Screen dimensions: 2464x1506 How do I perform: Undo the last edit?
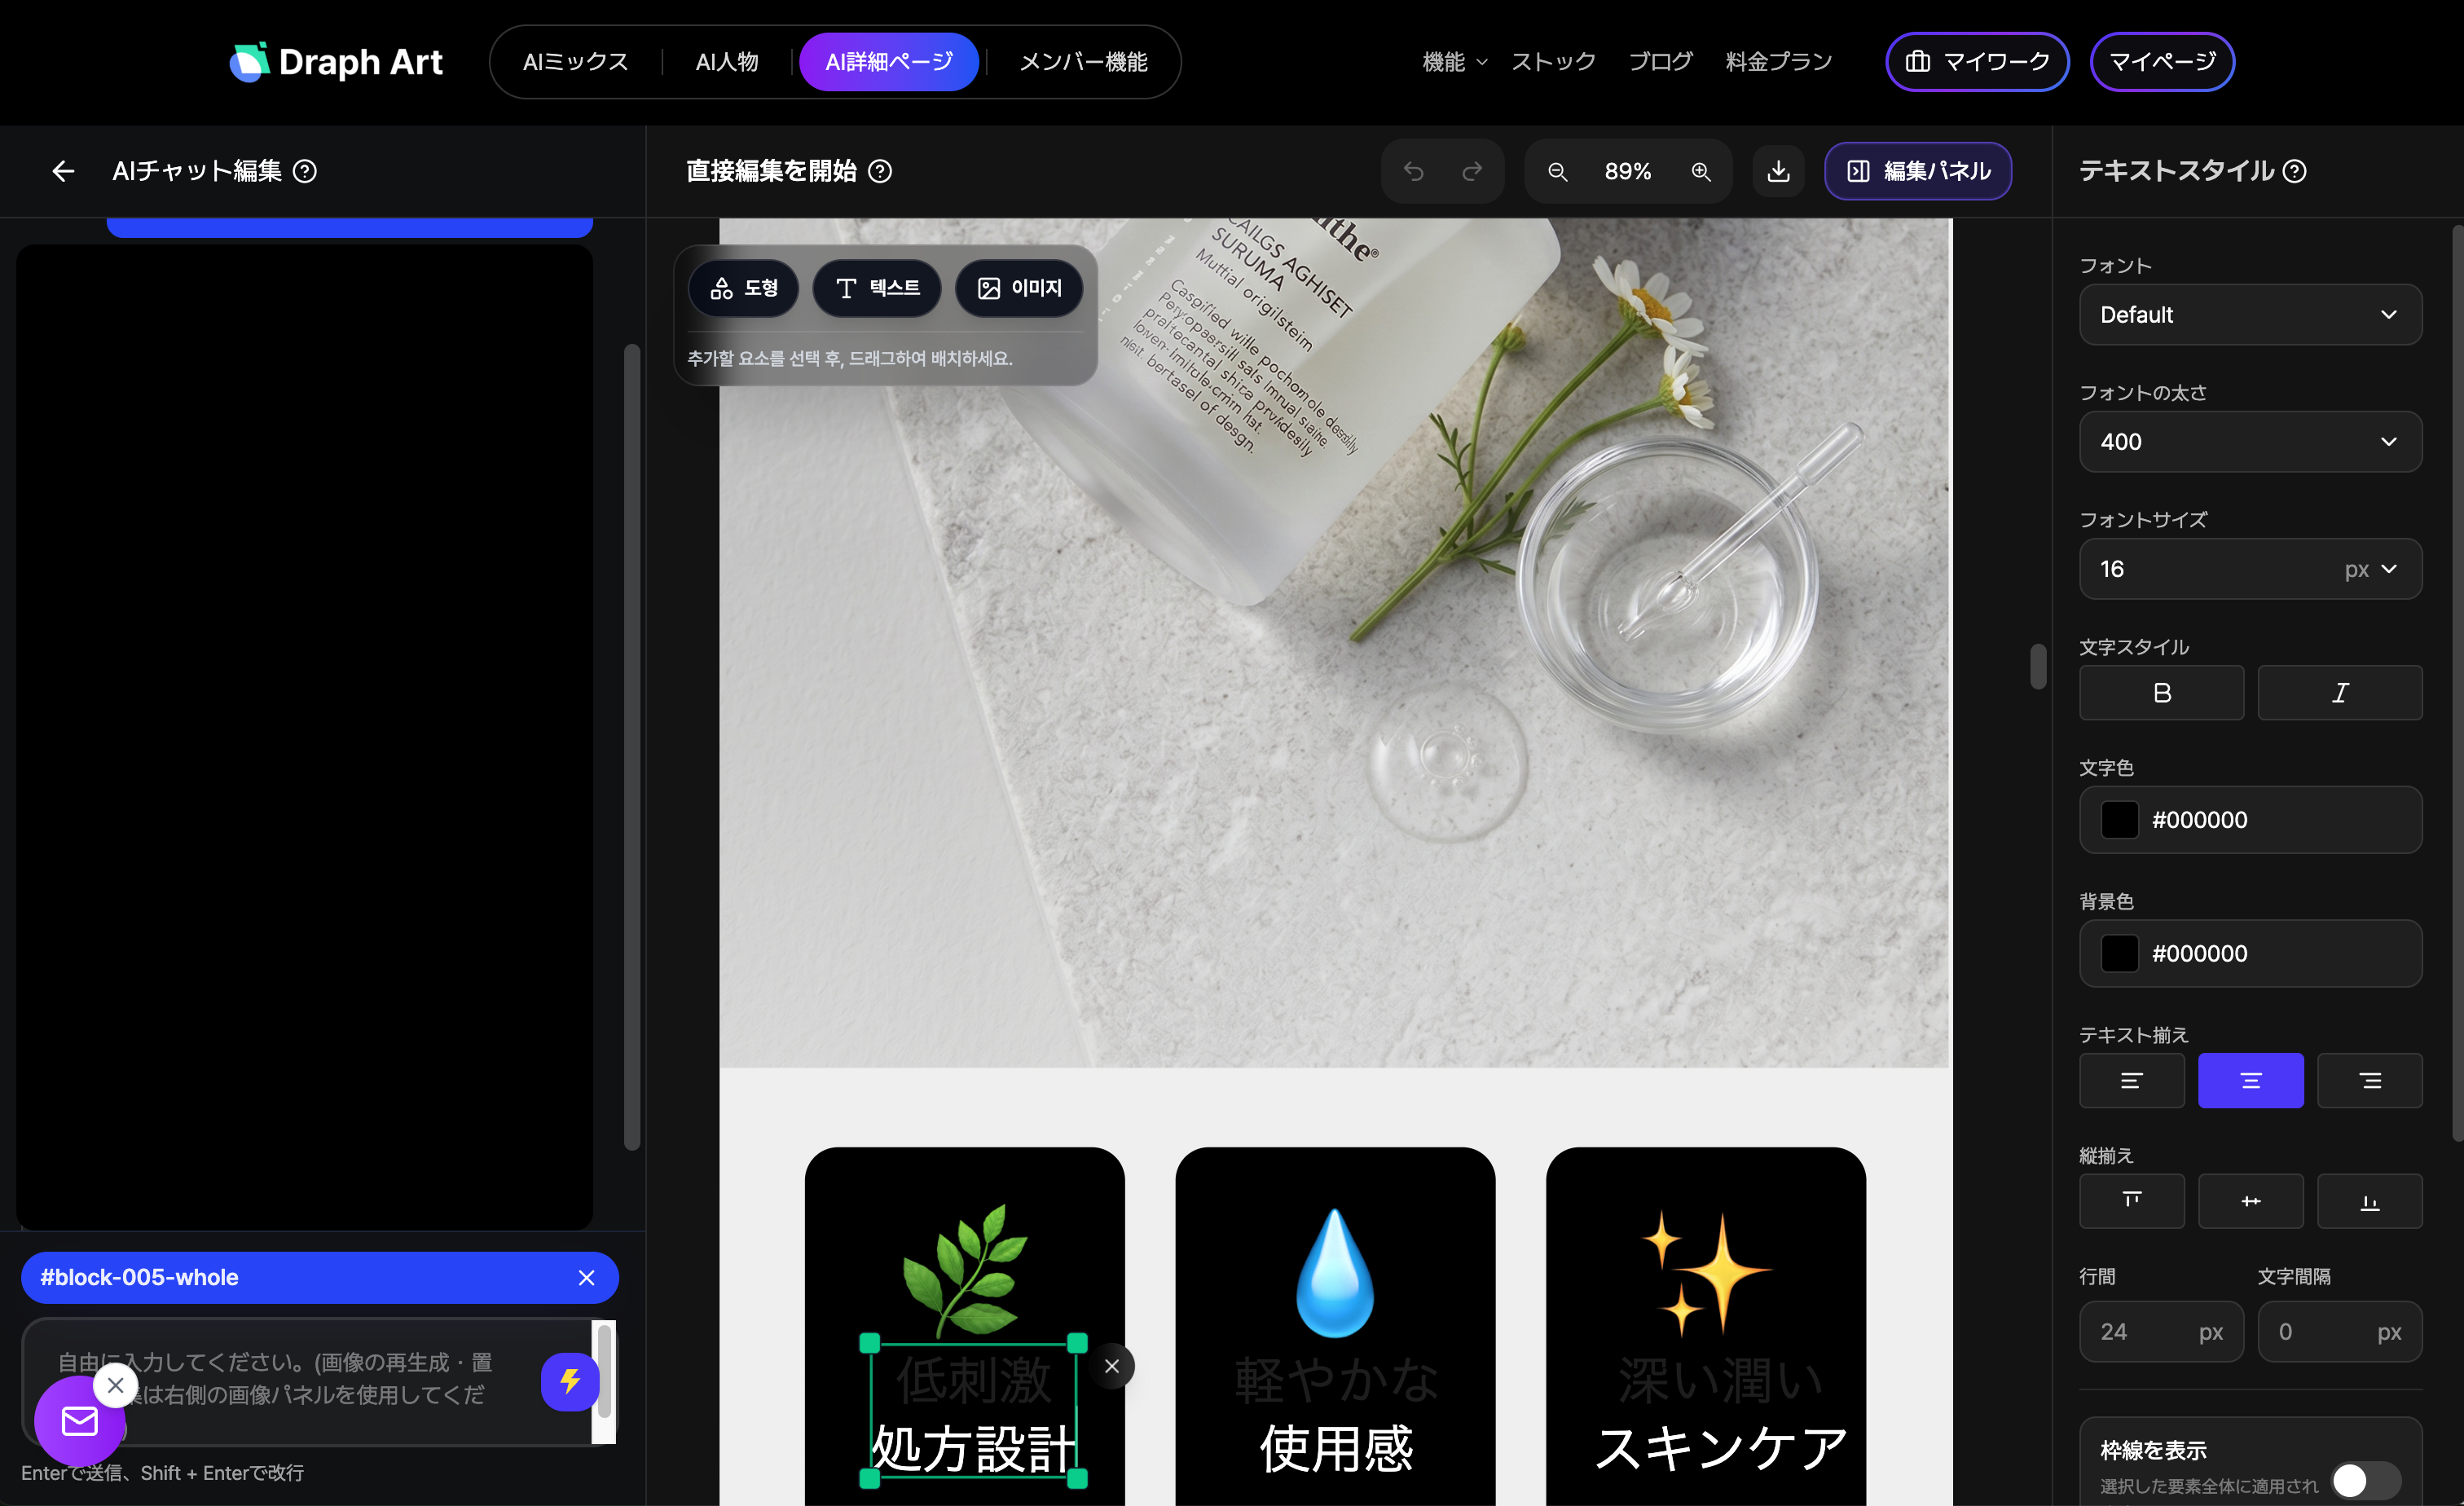tap(1413, 171)
